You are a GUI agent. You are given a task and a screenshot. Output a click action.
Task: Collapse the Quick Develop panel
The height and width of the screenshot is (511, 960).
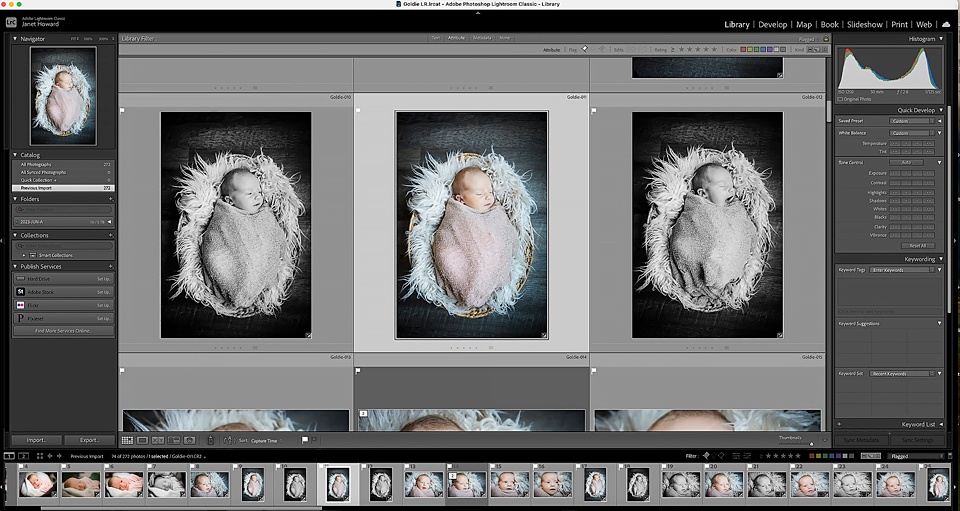940,110
